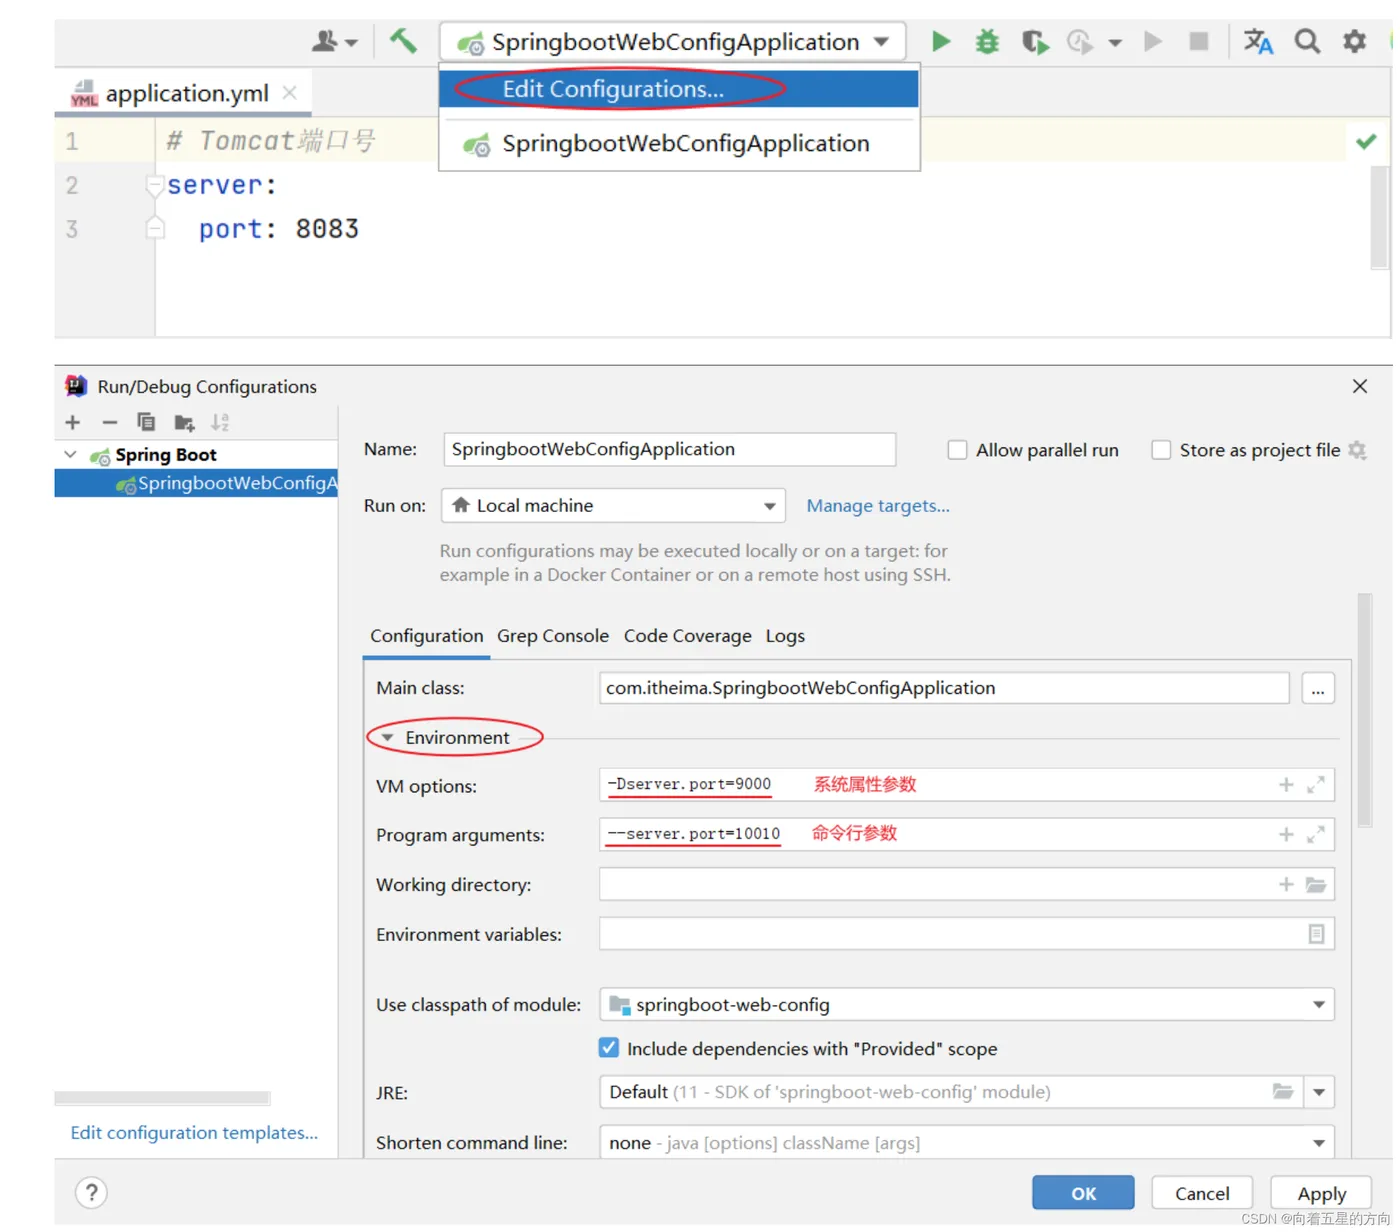Click the Apply button

click(1321, 1193)
